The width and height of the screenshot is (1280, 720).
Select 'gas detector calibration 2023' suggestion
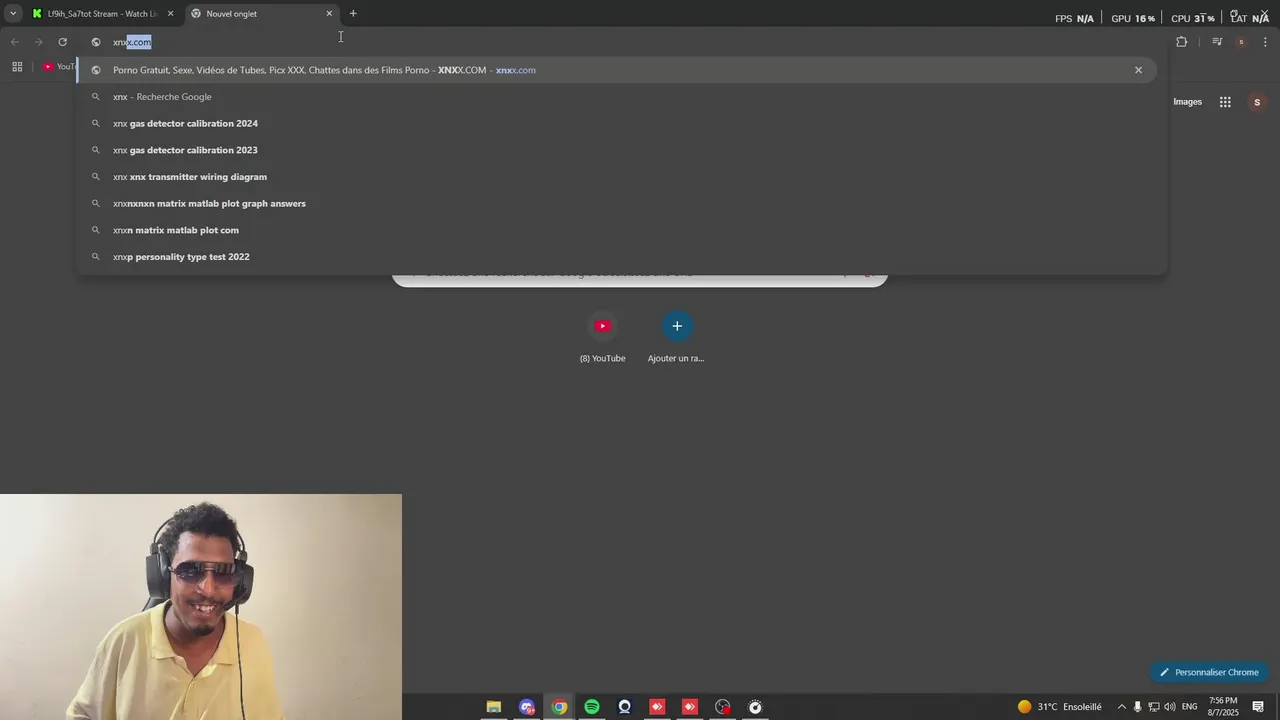tap(621, 150)
